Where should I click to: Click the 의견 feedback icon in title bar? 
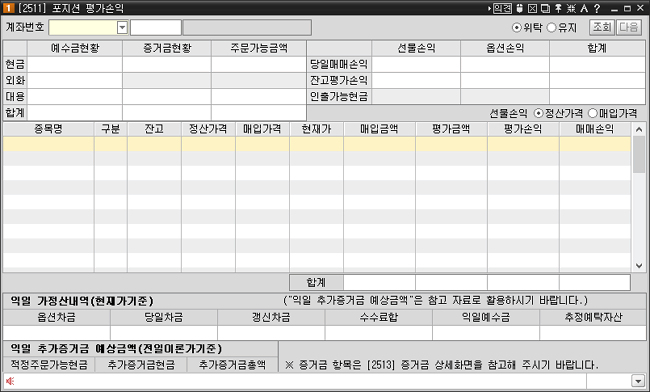point(502,8)
